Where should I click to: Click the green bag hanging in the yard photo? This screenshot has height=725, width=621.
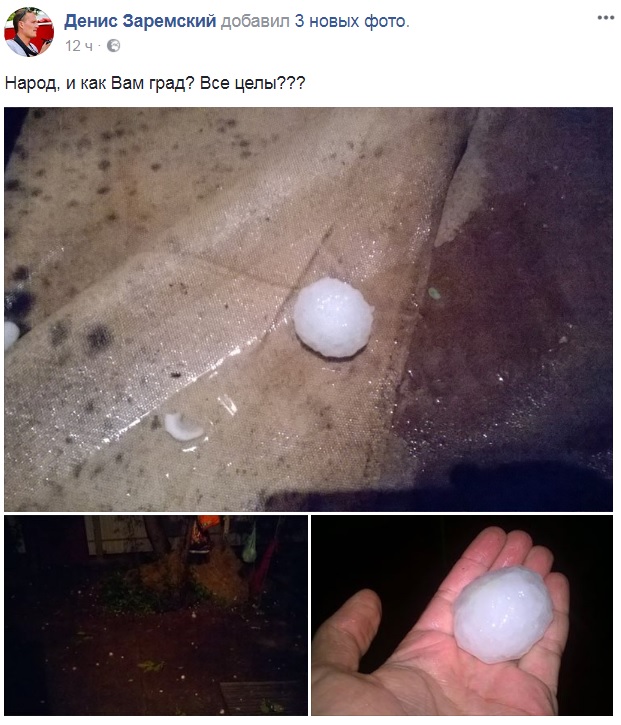(250, 546)
